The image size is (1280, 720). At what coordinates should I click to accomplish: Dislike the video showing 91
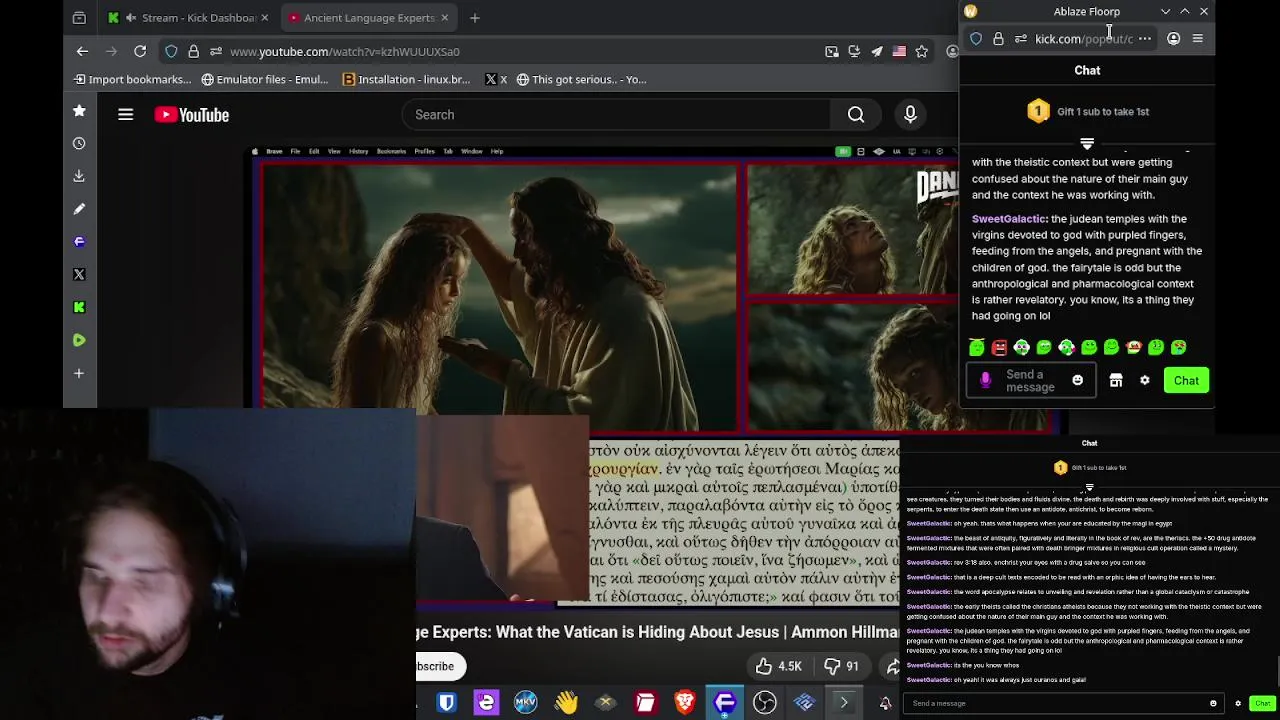(x=841, y=666)
